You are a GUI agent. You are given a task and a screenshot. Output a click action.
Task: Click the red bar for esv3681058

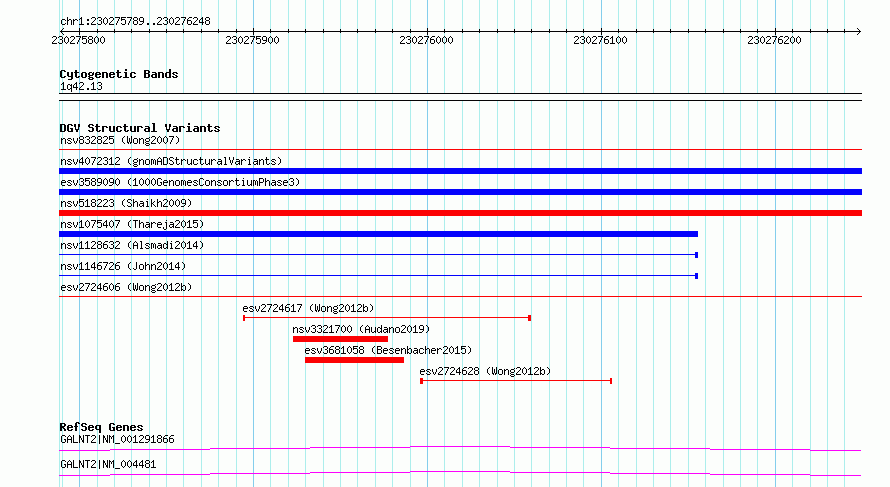click(354, 360)
